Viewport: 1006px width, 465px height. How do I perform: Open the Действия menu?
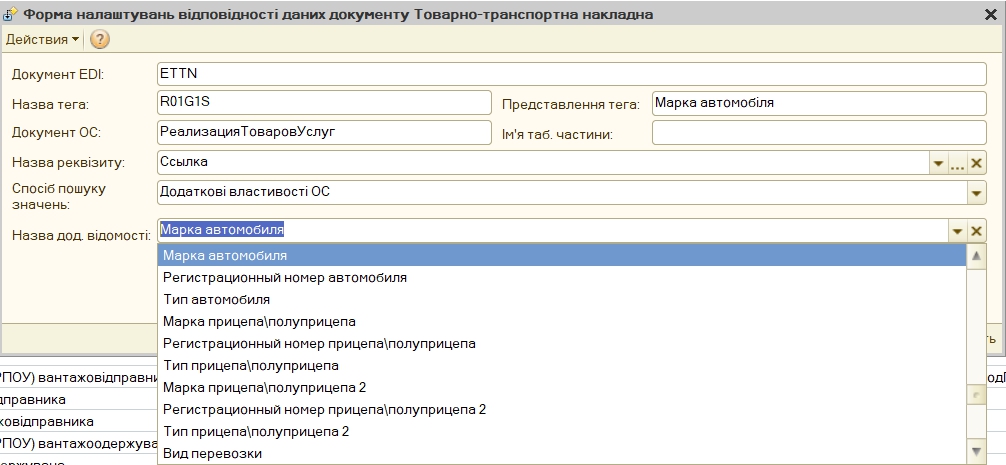tap(43, 40)
